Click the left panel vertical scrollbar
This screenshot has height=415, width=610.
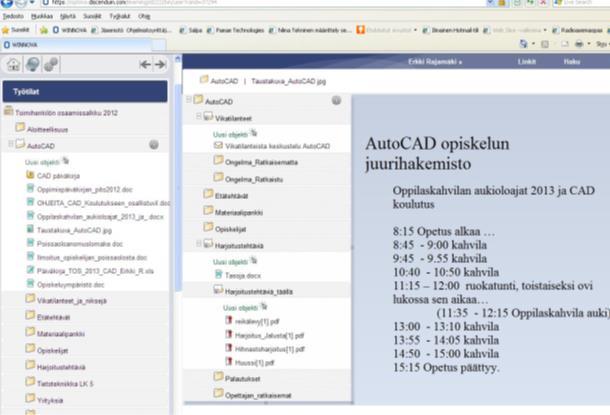click(x=179, y=187)
